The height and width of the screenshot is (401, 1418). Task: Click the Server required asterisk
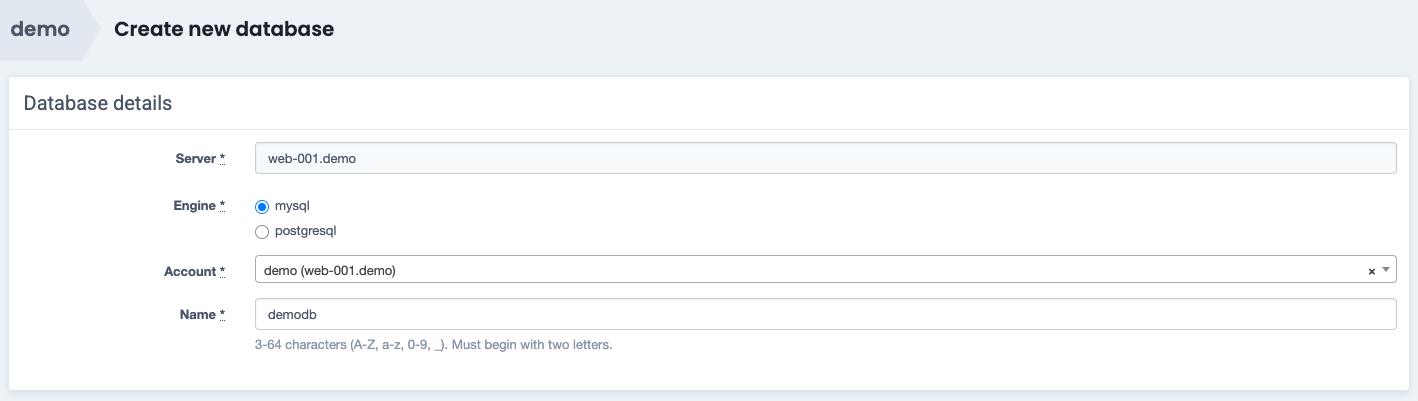(x=222, y=158)
